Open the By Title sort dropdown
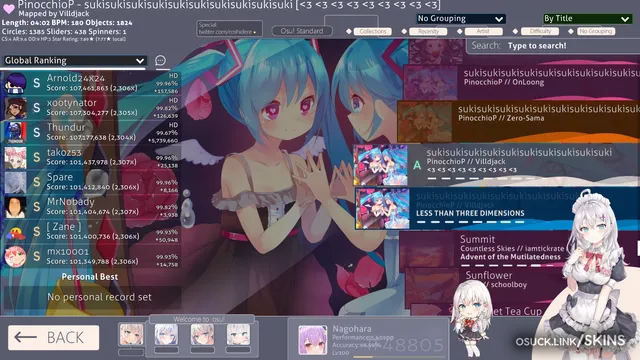Viewport: 640px width, 360px height. [587, 19]
